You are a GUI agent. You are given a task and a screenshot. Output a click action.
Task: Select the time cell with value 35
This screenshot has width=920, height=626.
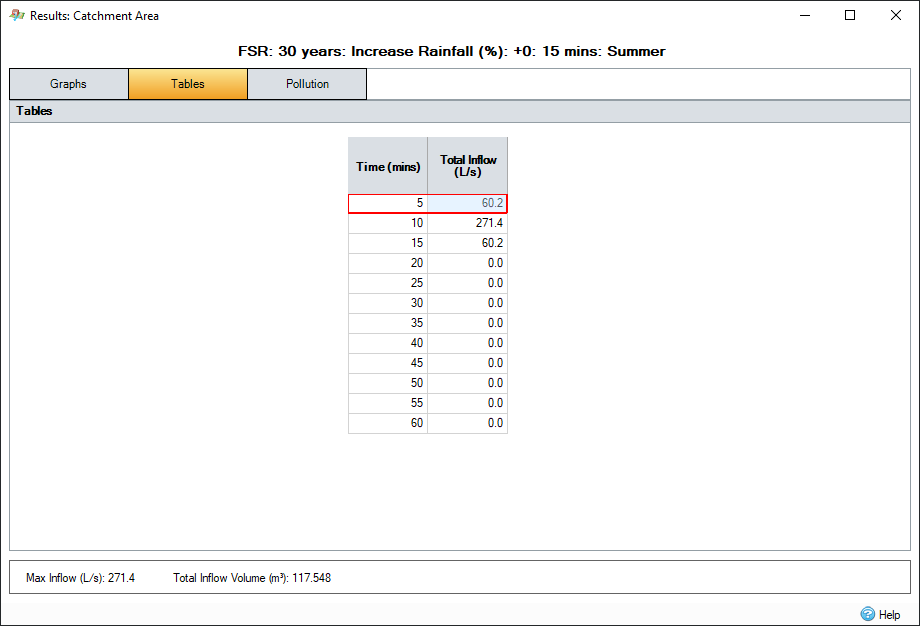(x=388, y=323)
